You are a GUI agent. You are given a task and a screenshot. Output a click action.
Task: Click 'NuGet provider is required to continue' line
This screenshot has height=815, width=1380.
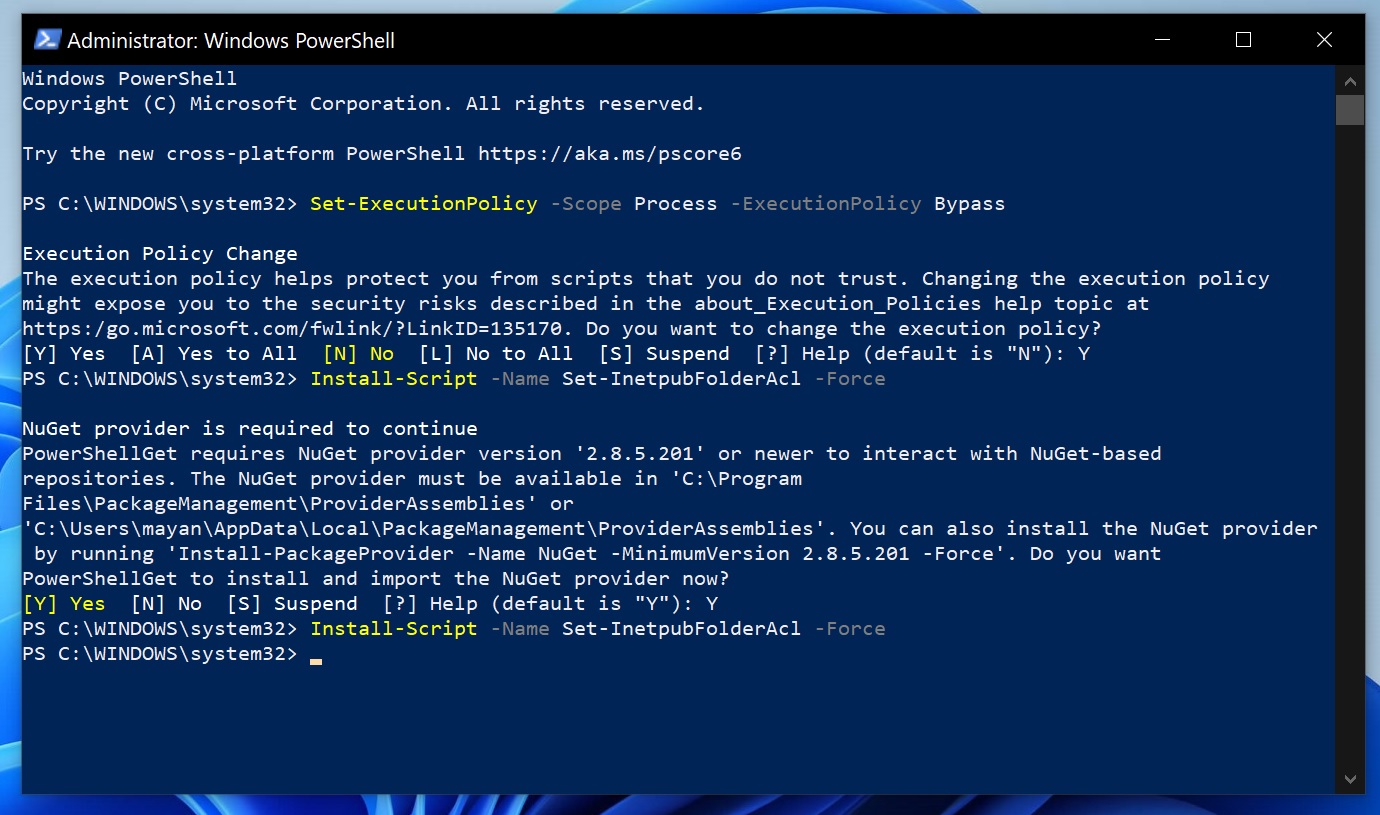pyautogui.click(x=250, y=429)
